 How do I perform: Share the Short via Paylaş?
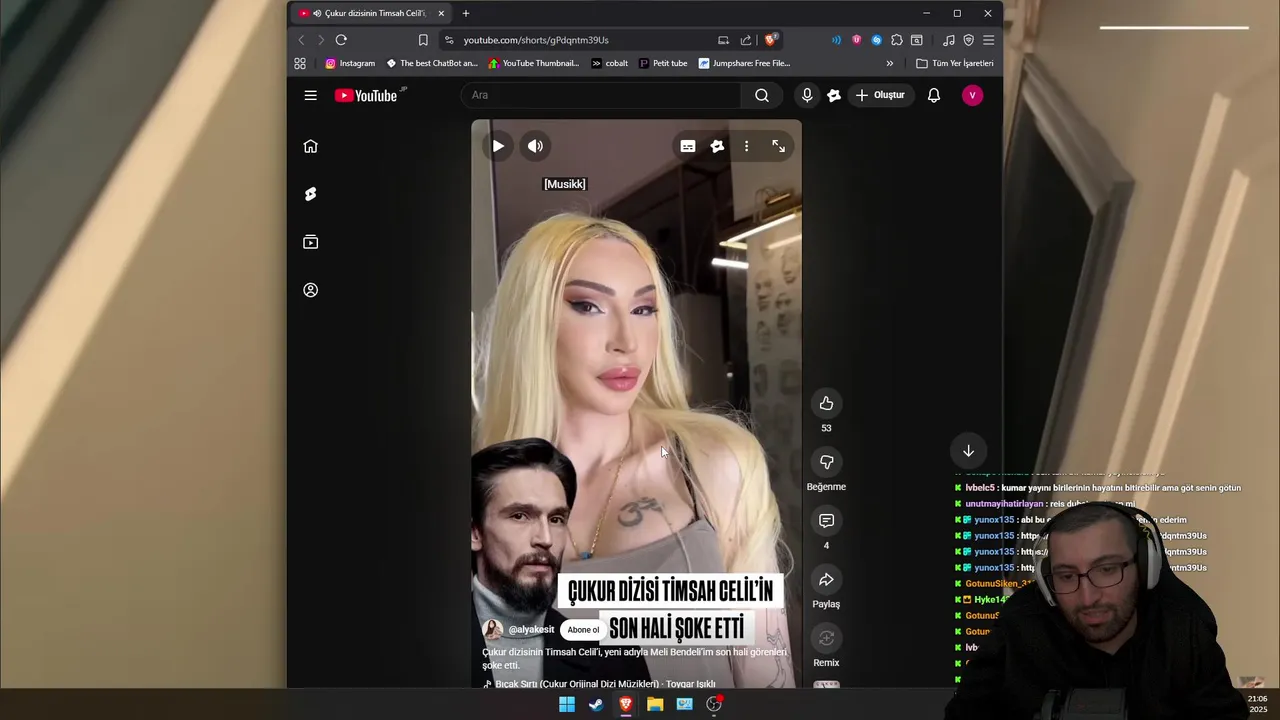click(x=826, y=580)
